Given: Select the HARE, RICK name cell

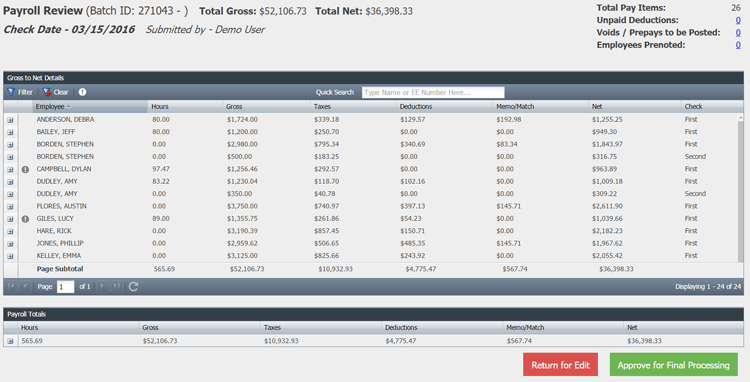Looking at the screenshot, I should tap(54, 231).
